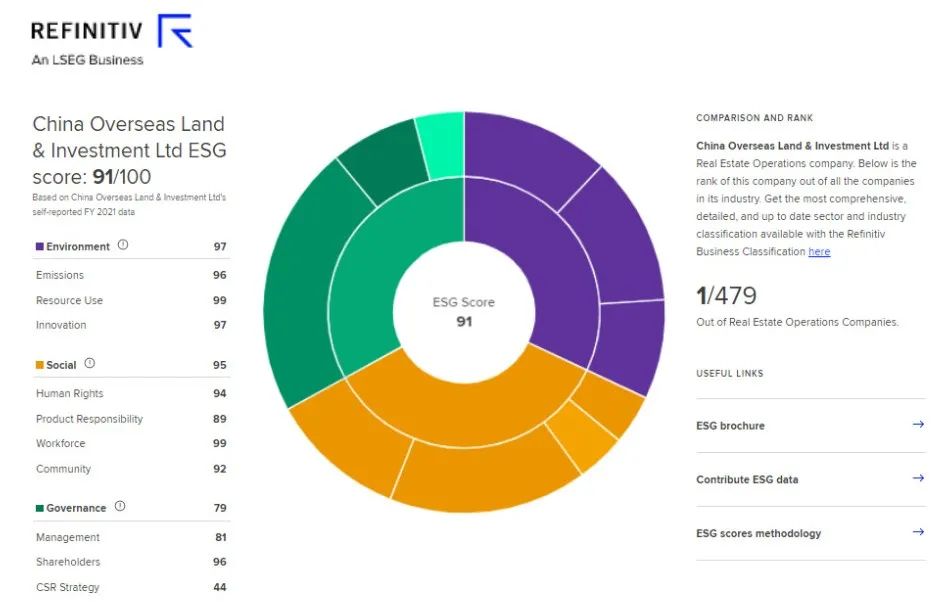This screenshot has width=937, height=602.
Task: Follow the Contribute ESG data link
Action: (747, 479)
